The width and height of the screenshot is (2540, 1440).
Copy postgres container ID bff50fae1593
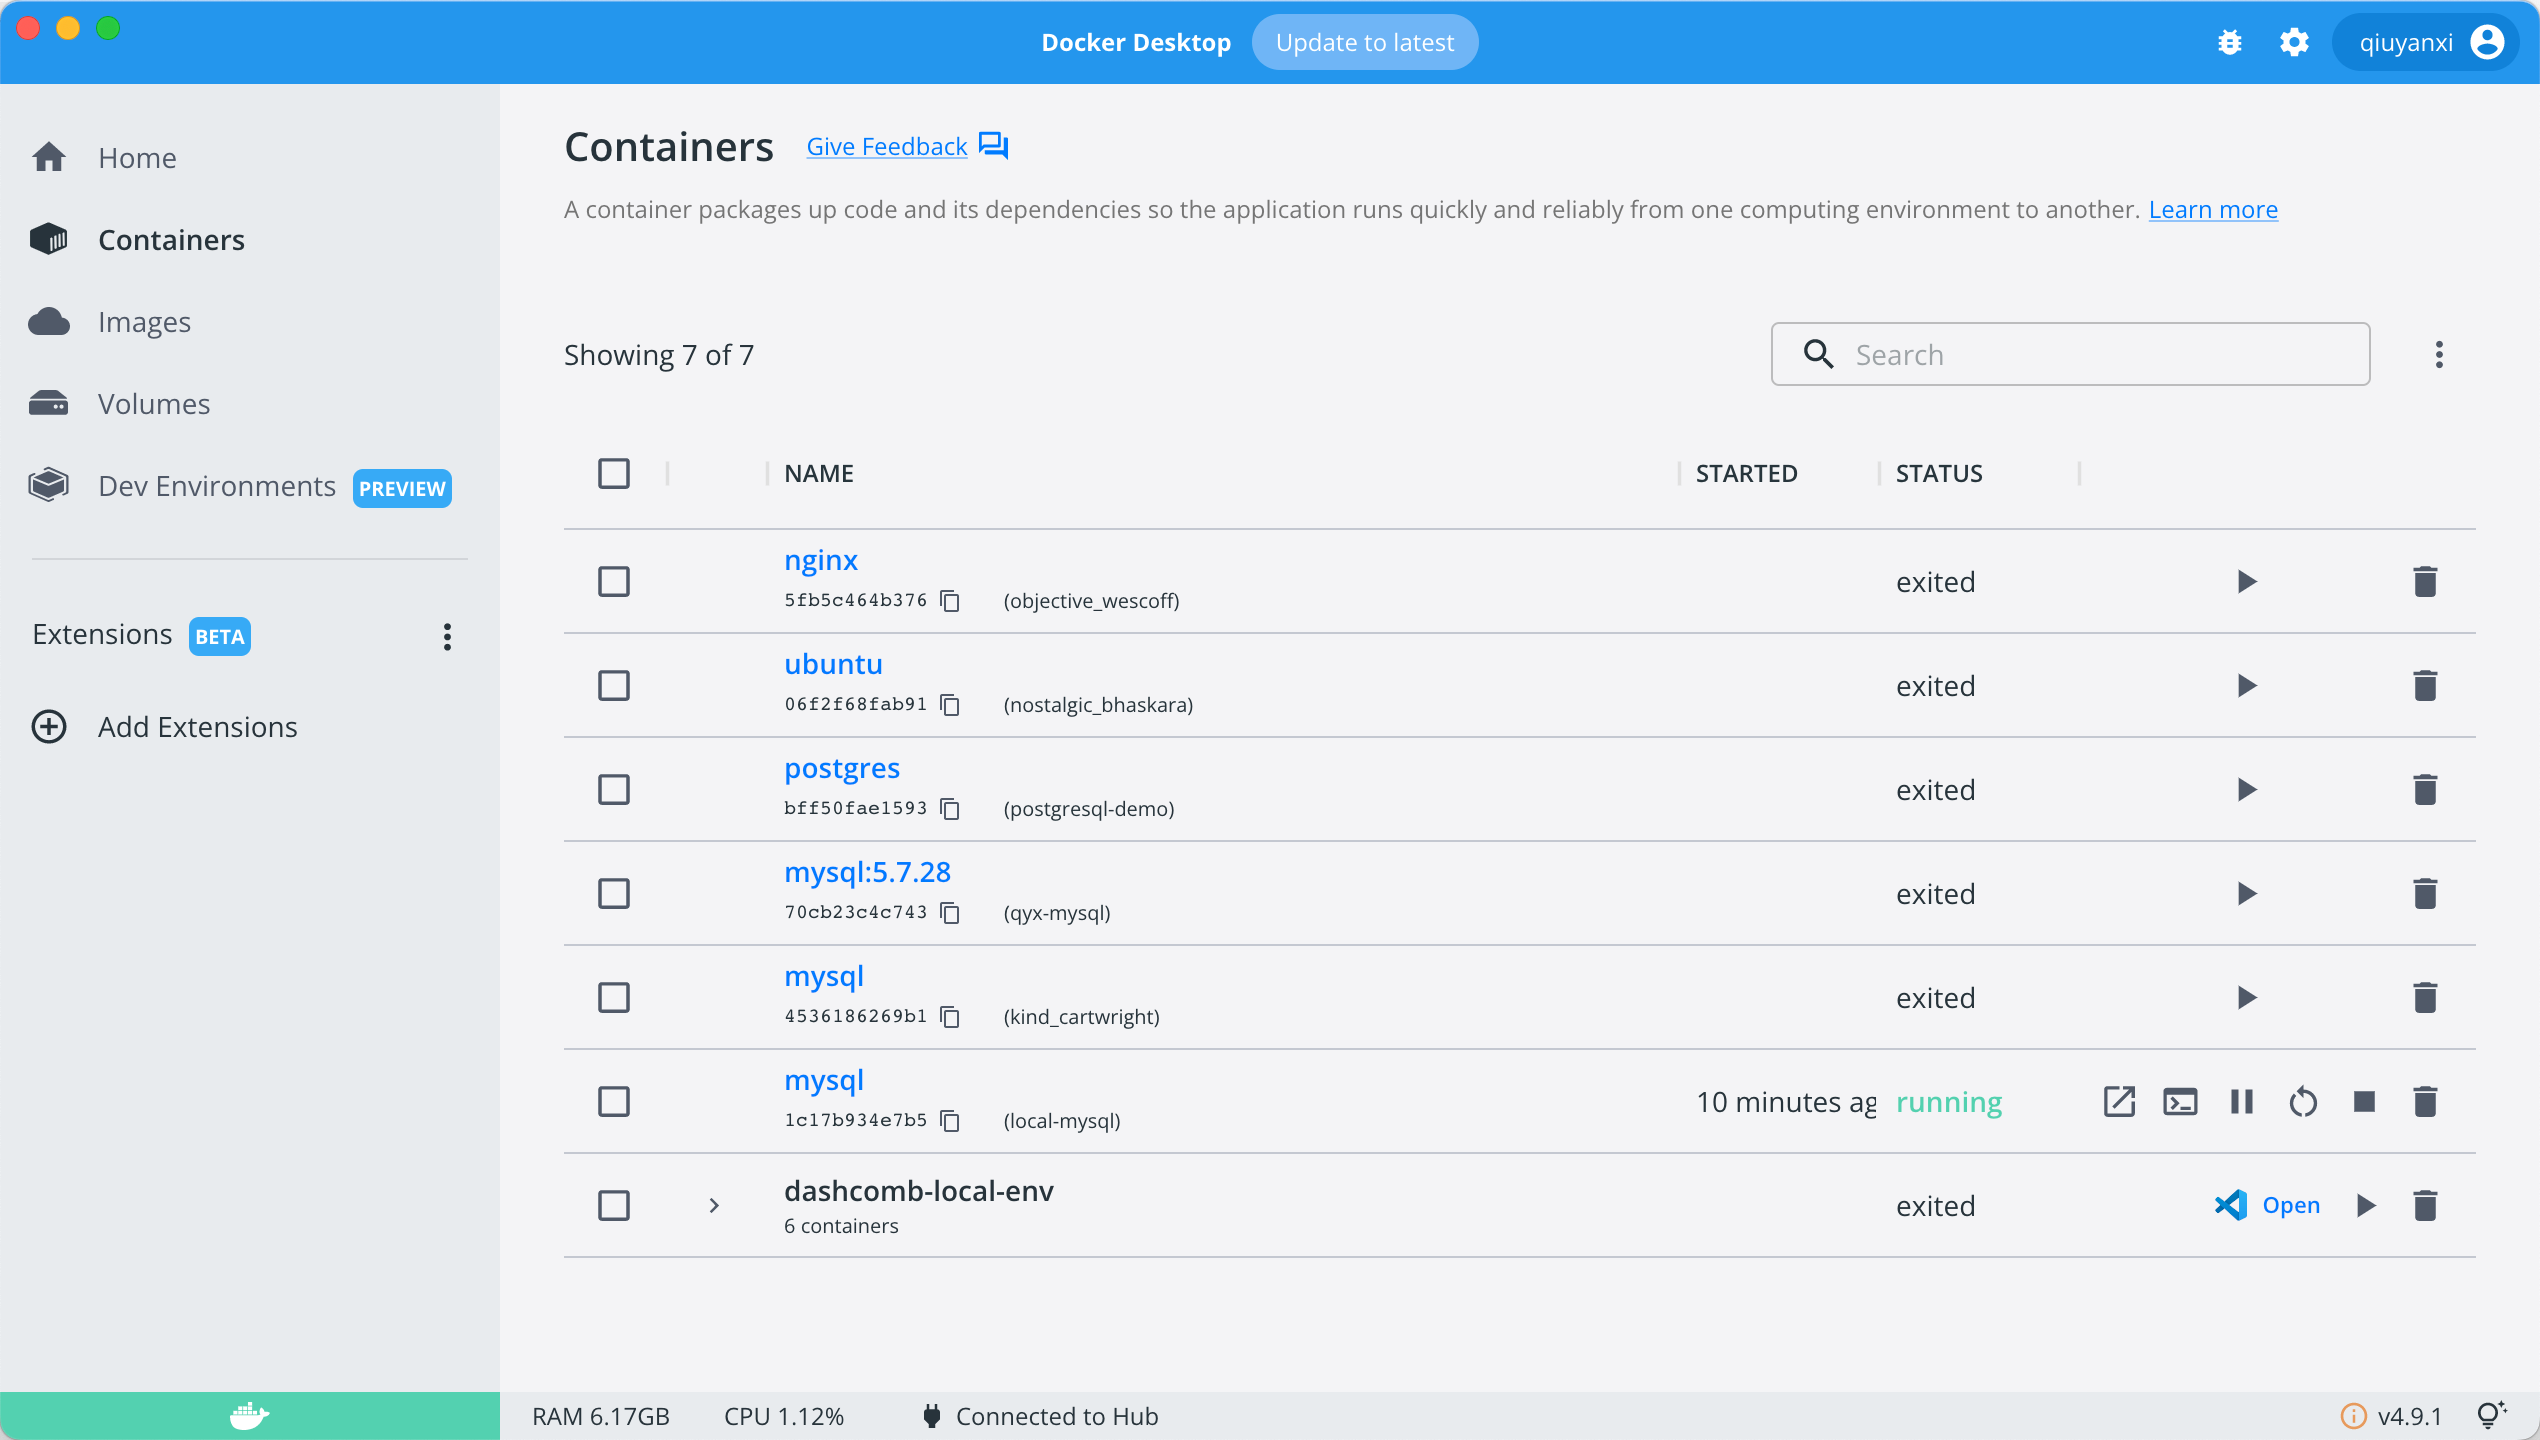(x=950, y=809)
